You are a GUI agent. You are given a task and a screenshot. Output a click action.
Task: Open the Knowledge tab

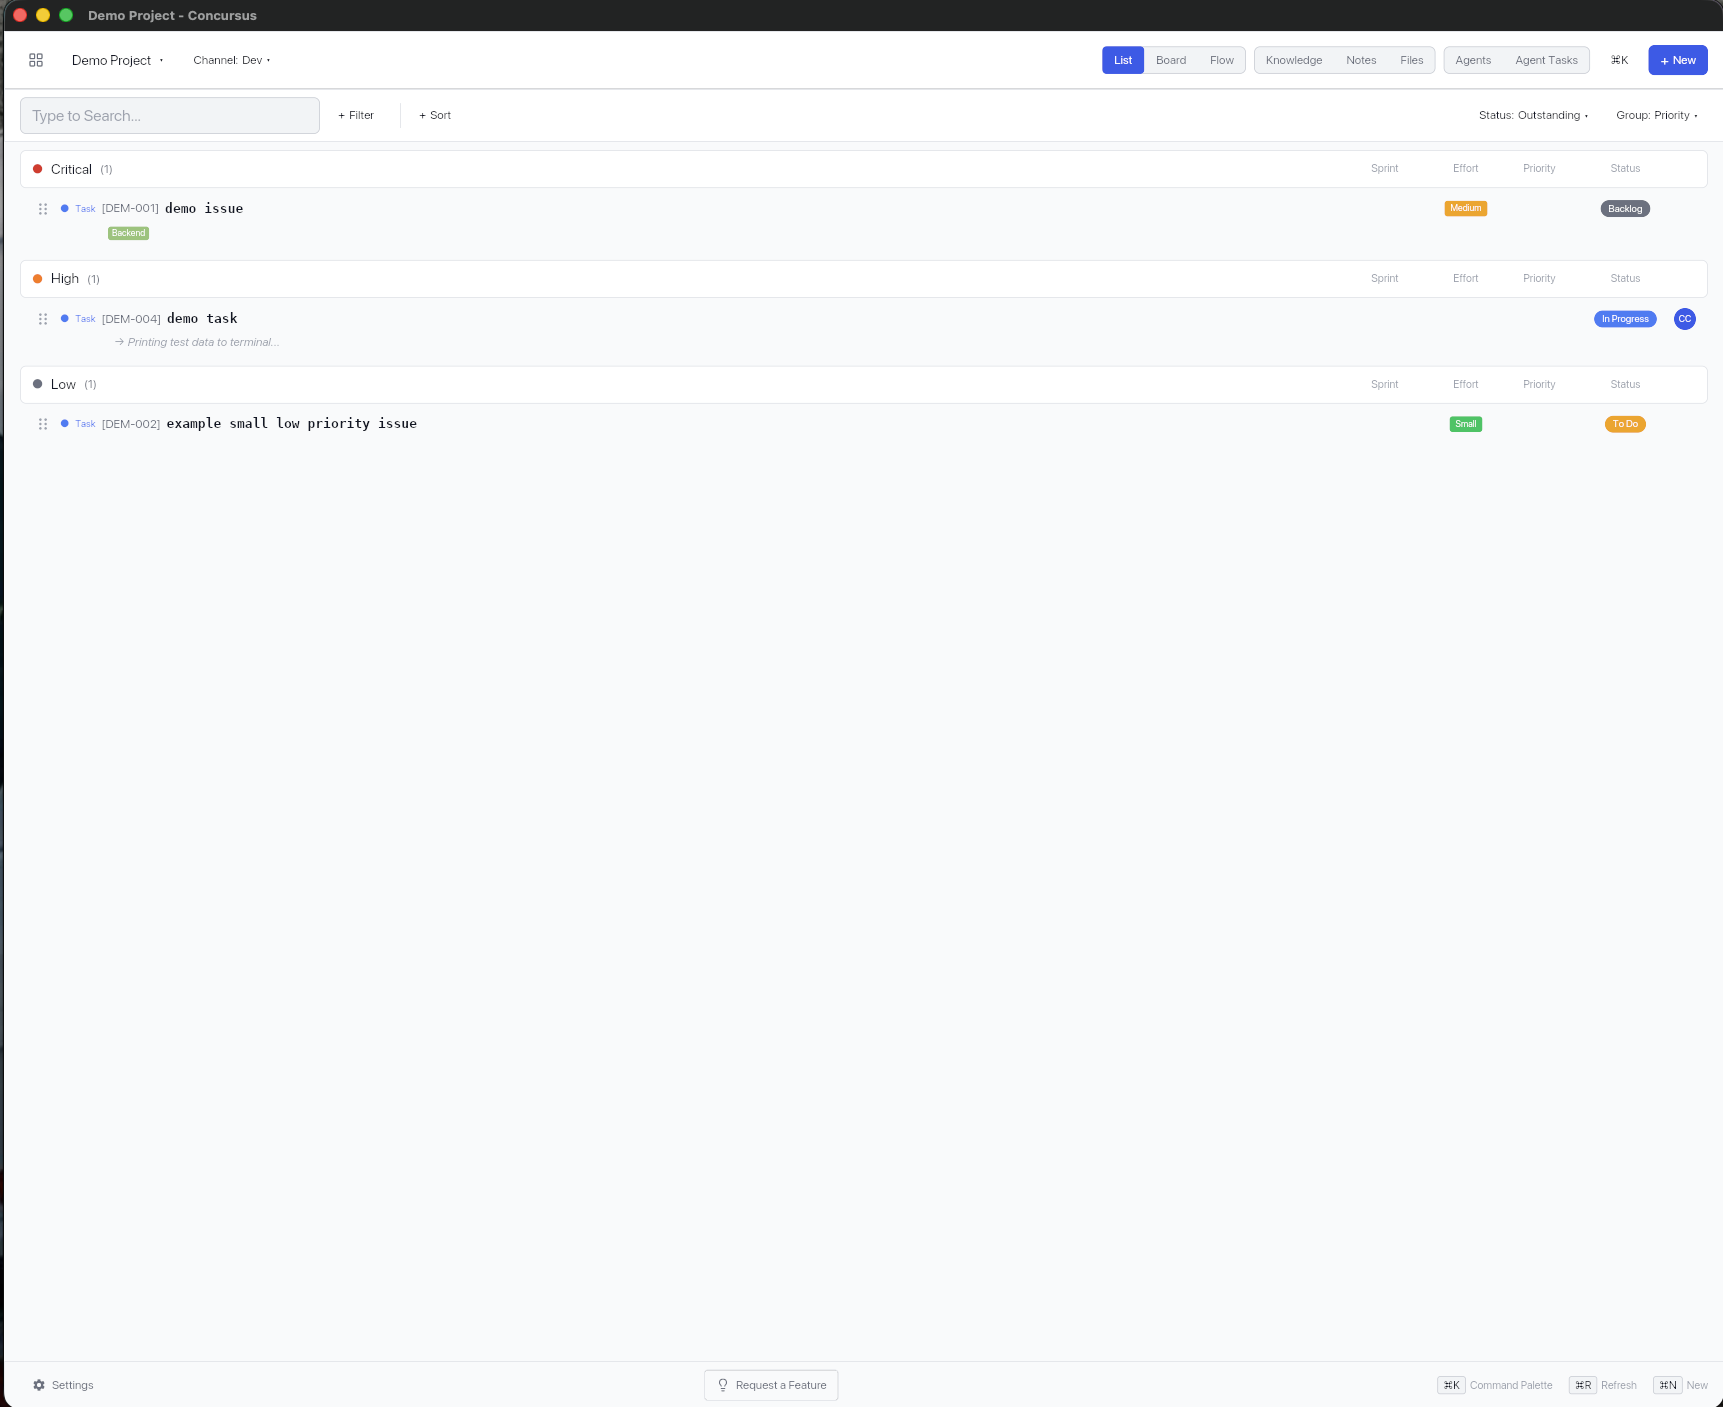pos(1293,59)
